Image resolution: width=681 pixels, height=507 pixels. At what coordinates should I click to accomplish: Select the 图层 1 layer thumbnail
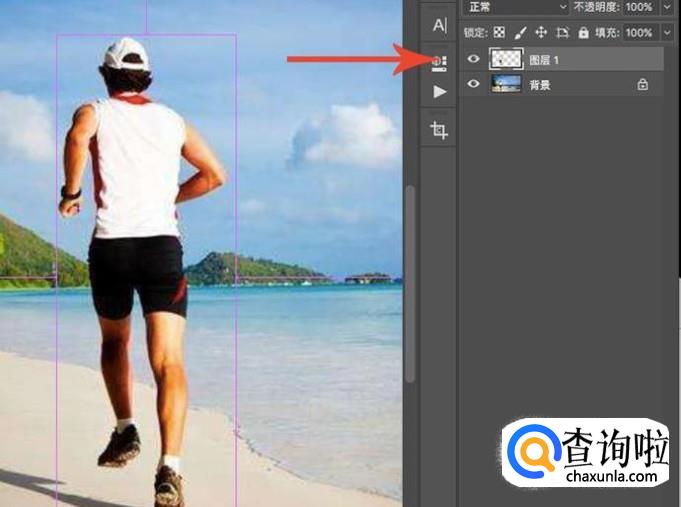click(x=506, y=59)
